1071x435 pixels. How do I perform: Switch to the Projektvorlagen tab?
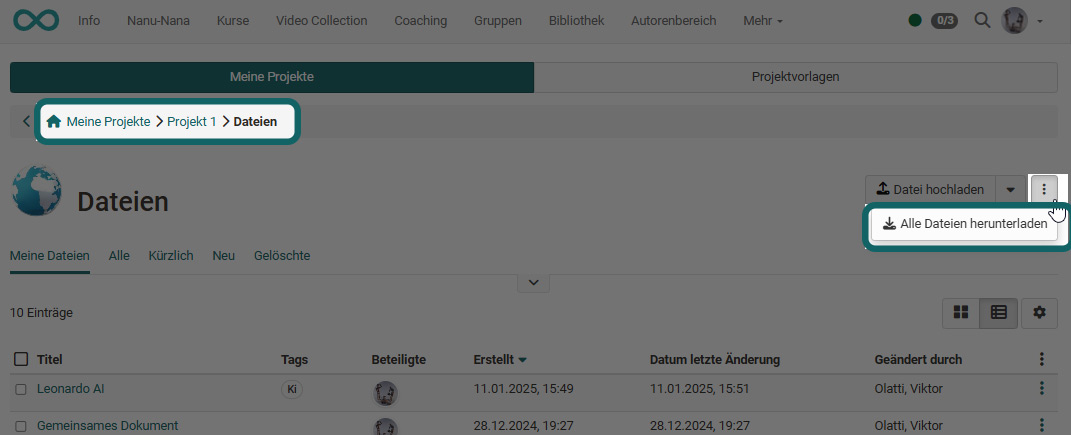tap(795, 76)
